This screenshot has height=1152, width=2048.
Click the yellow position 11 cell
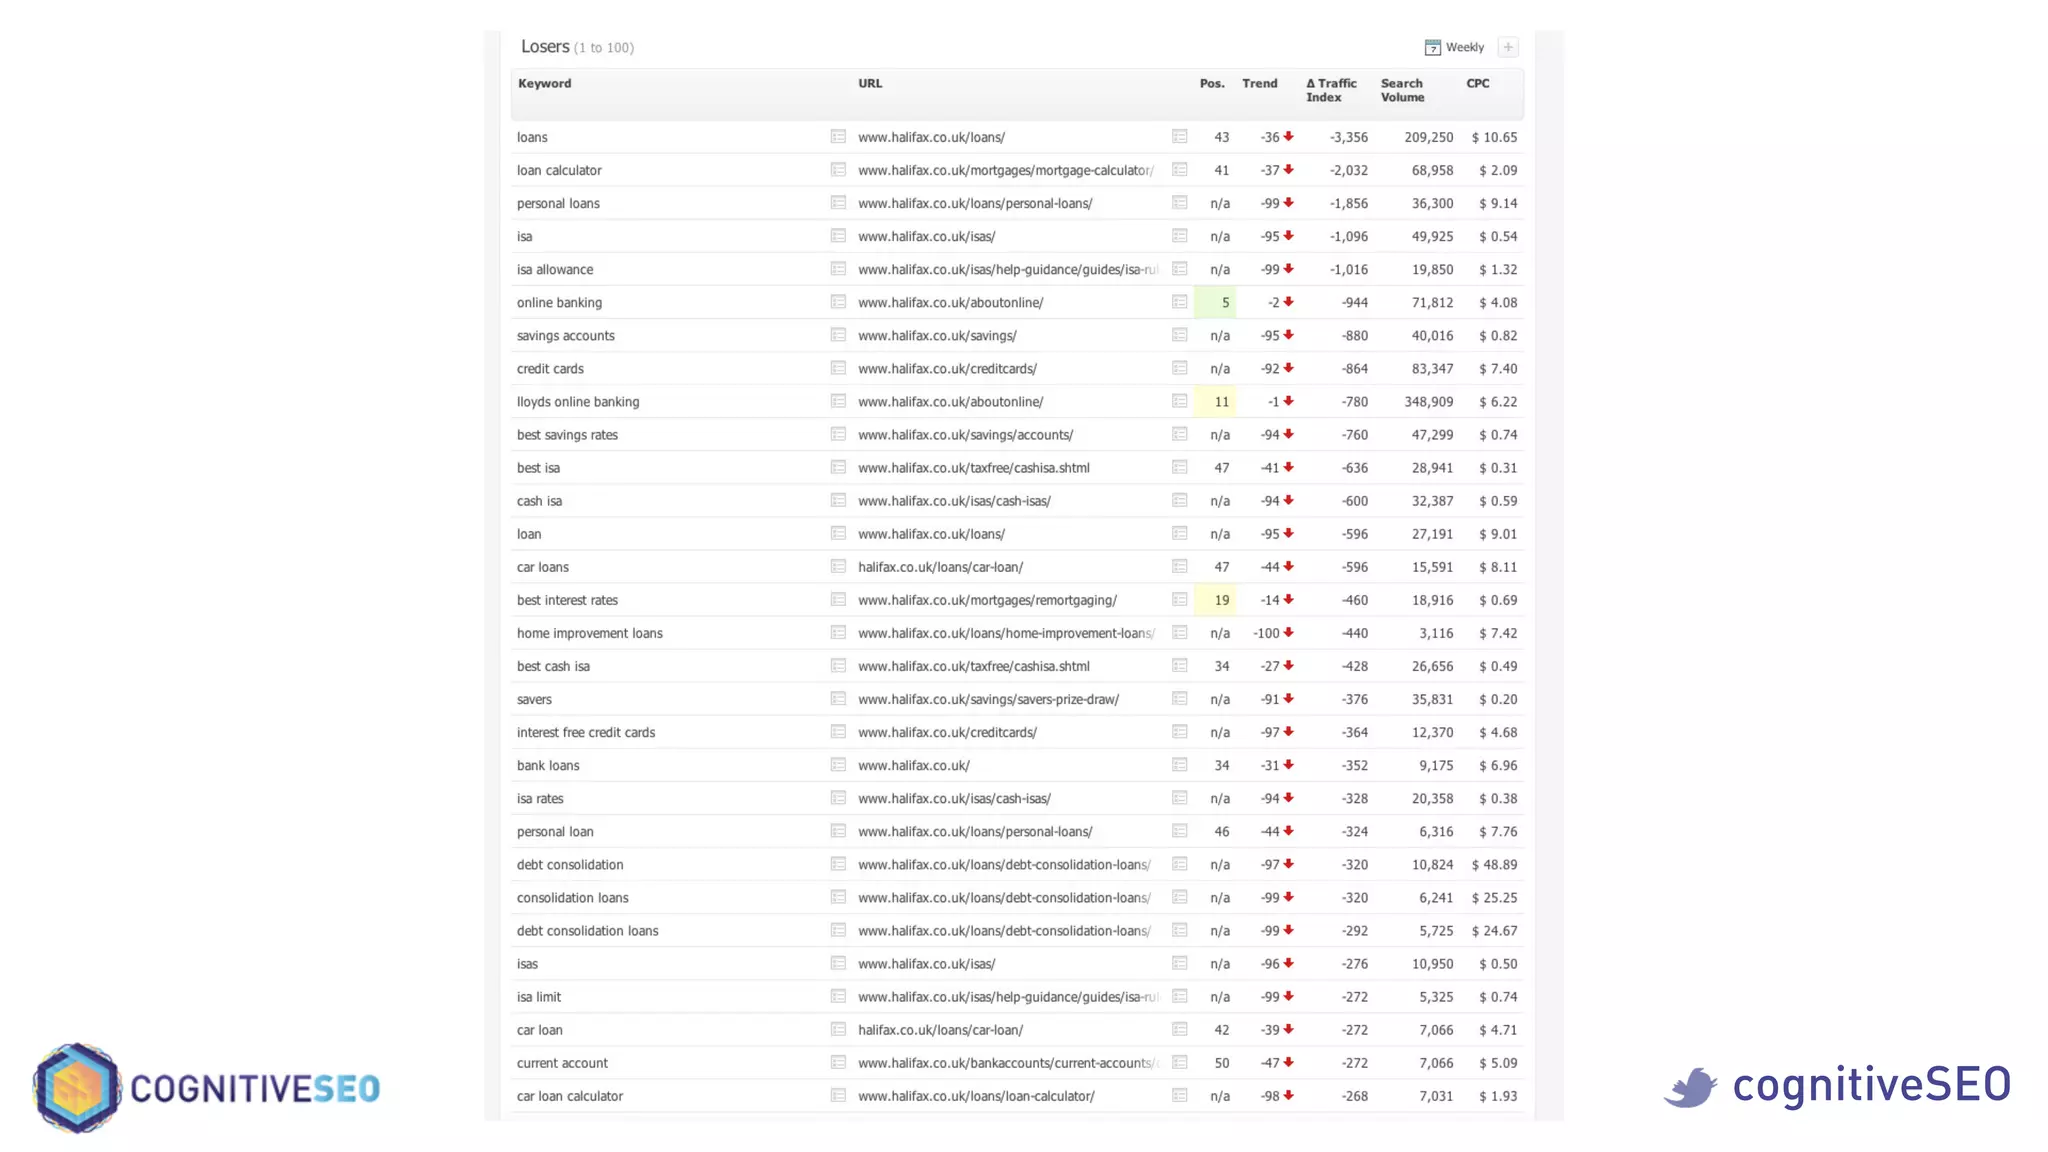click(x=1214, y=401)
